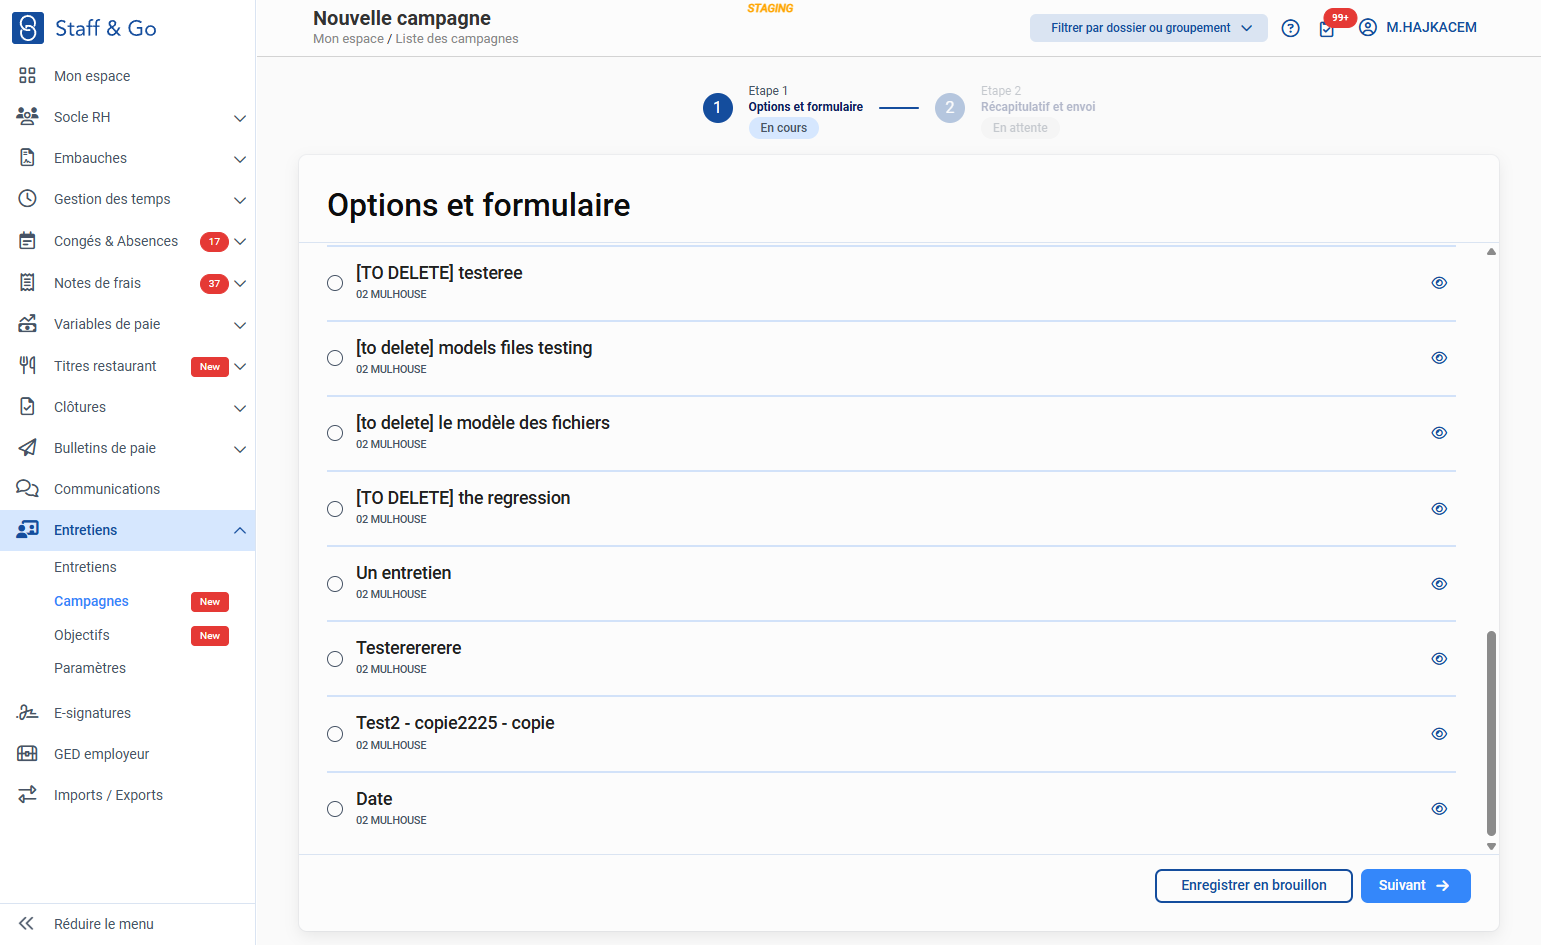Screen dimensions: 1541x945
Task: Click the Notes de frais receipt icon
Action: (28, 283)
